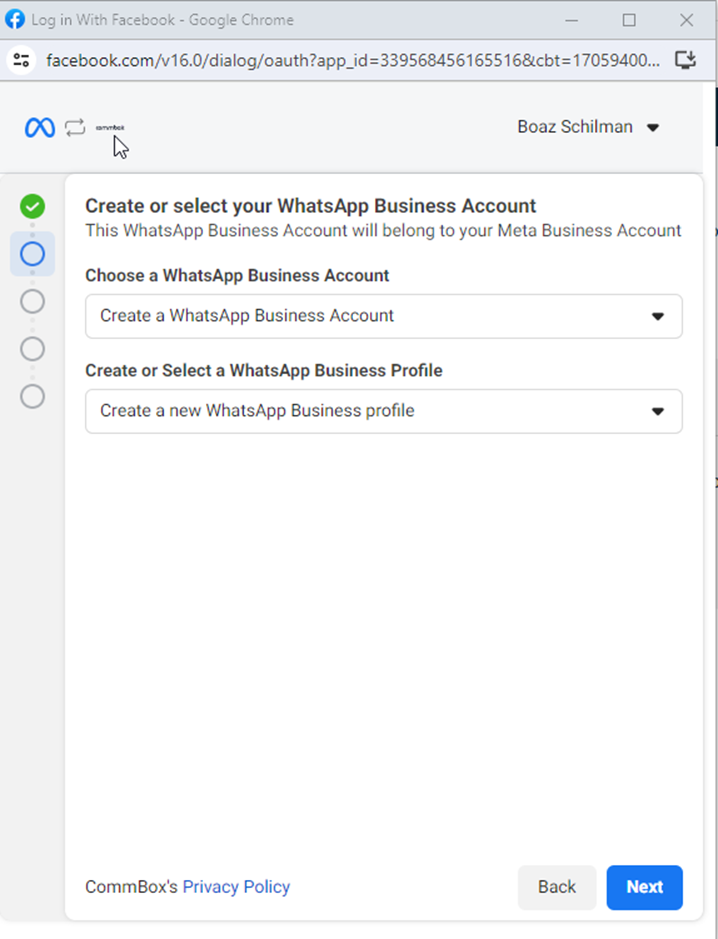The height and width of the screenshot is (939, 718).
Task: Select the fifth step circle in progress
Action: click(32, 396)
